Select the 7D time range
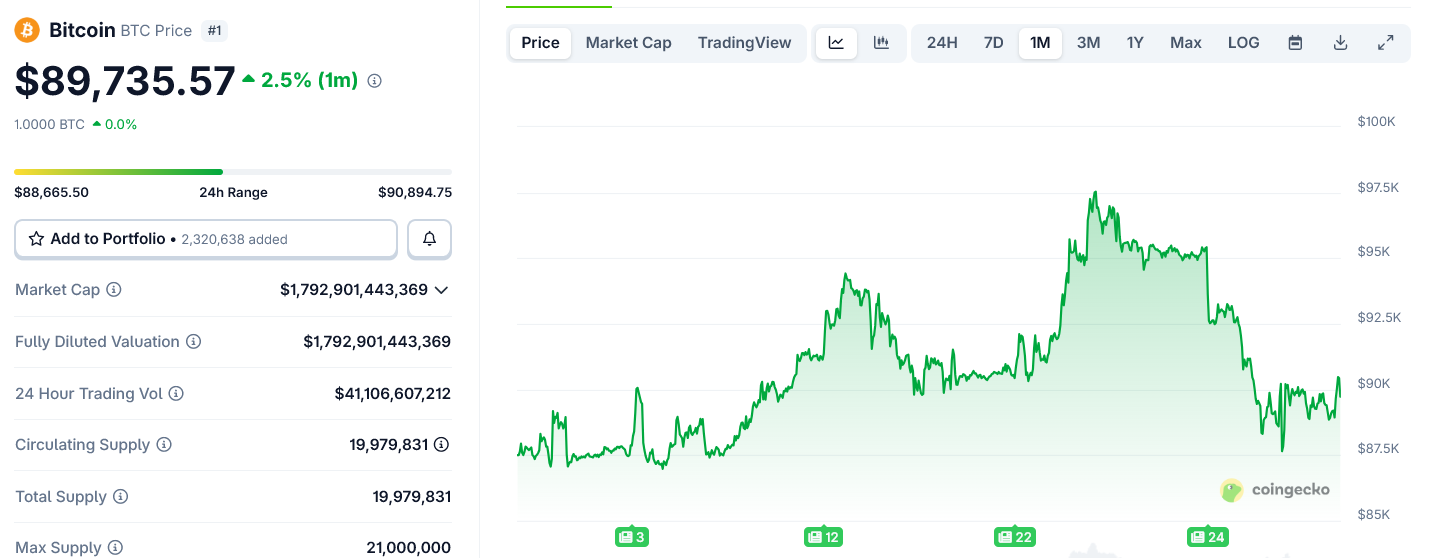 [x=994, y=43]
